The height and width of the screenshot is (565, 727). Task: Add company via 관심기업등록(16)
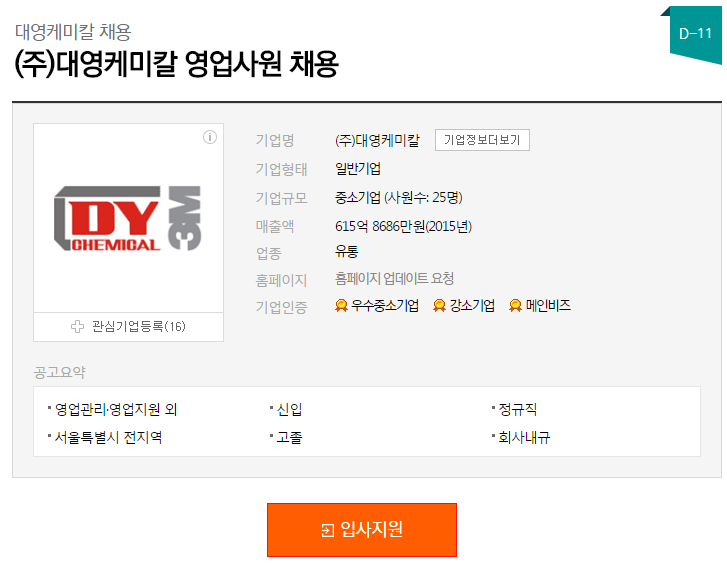128,327
